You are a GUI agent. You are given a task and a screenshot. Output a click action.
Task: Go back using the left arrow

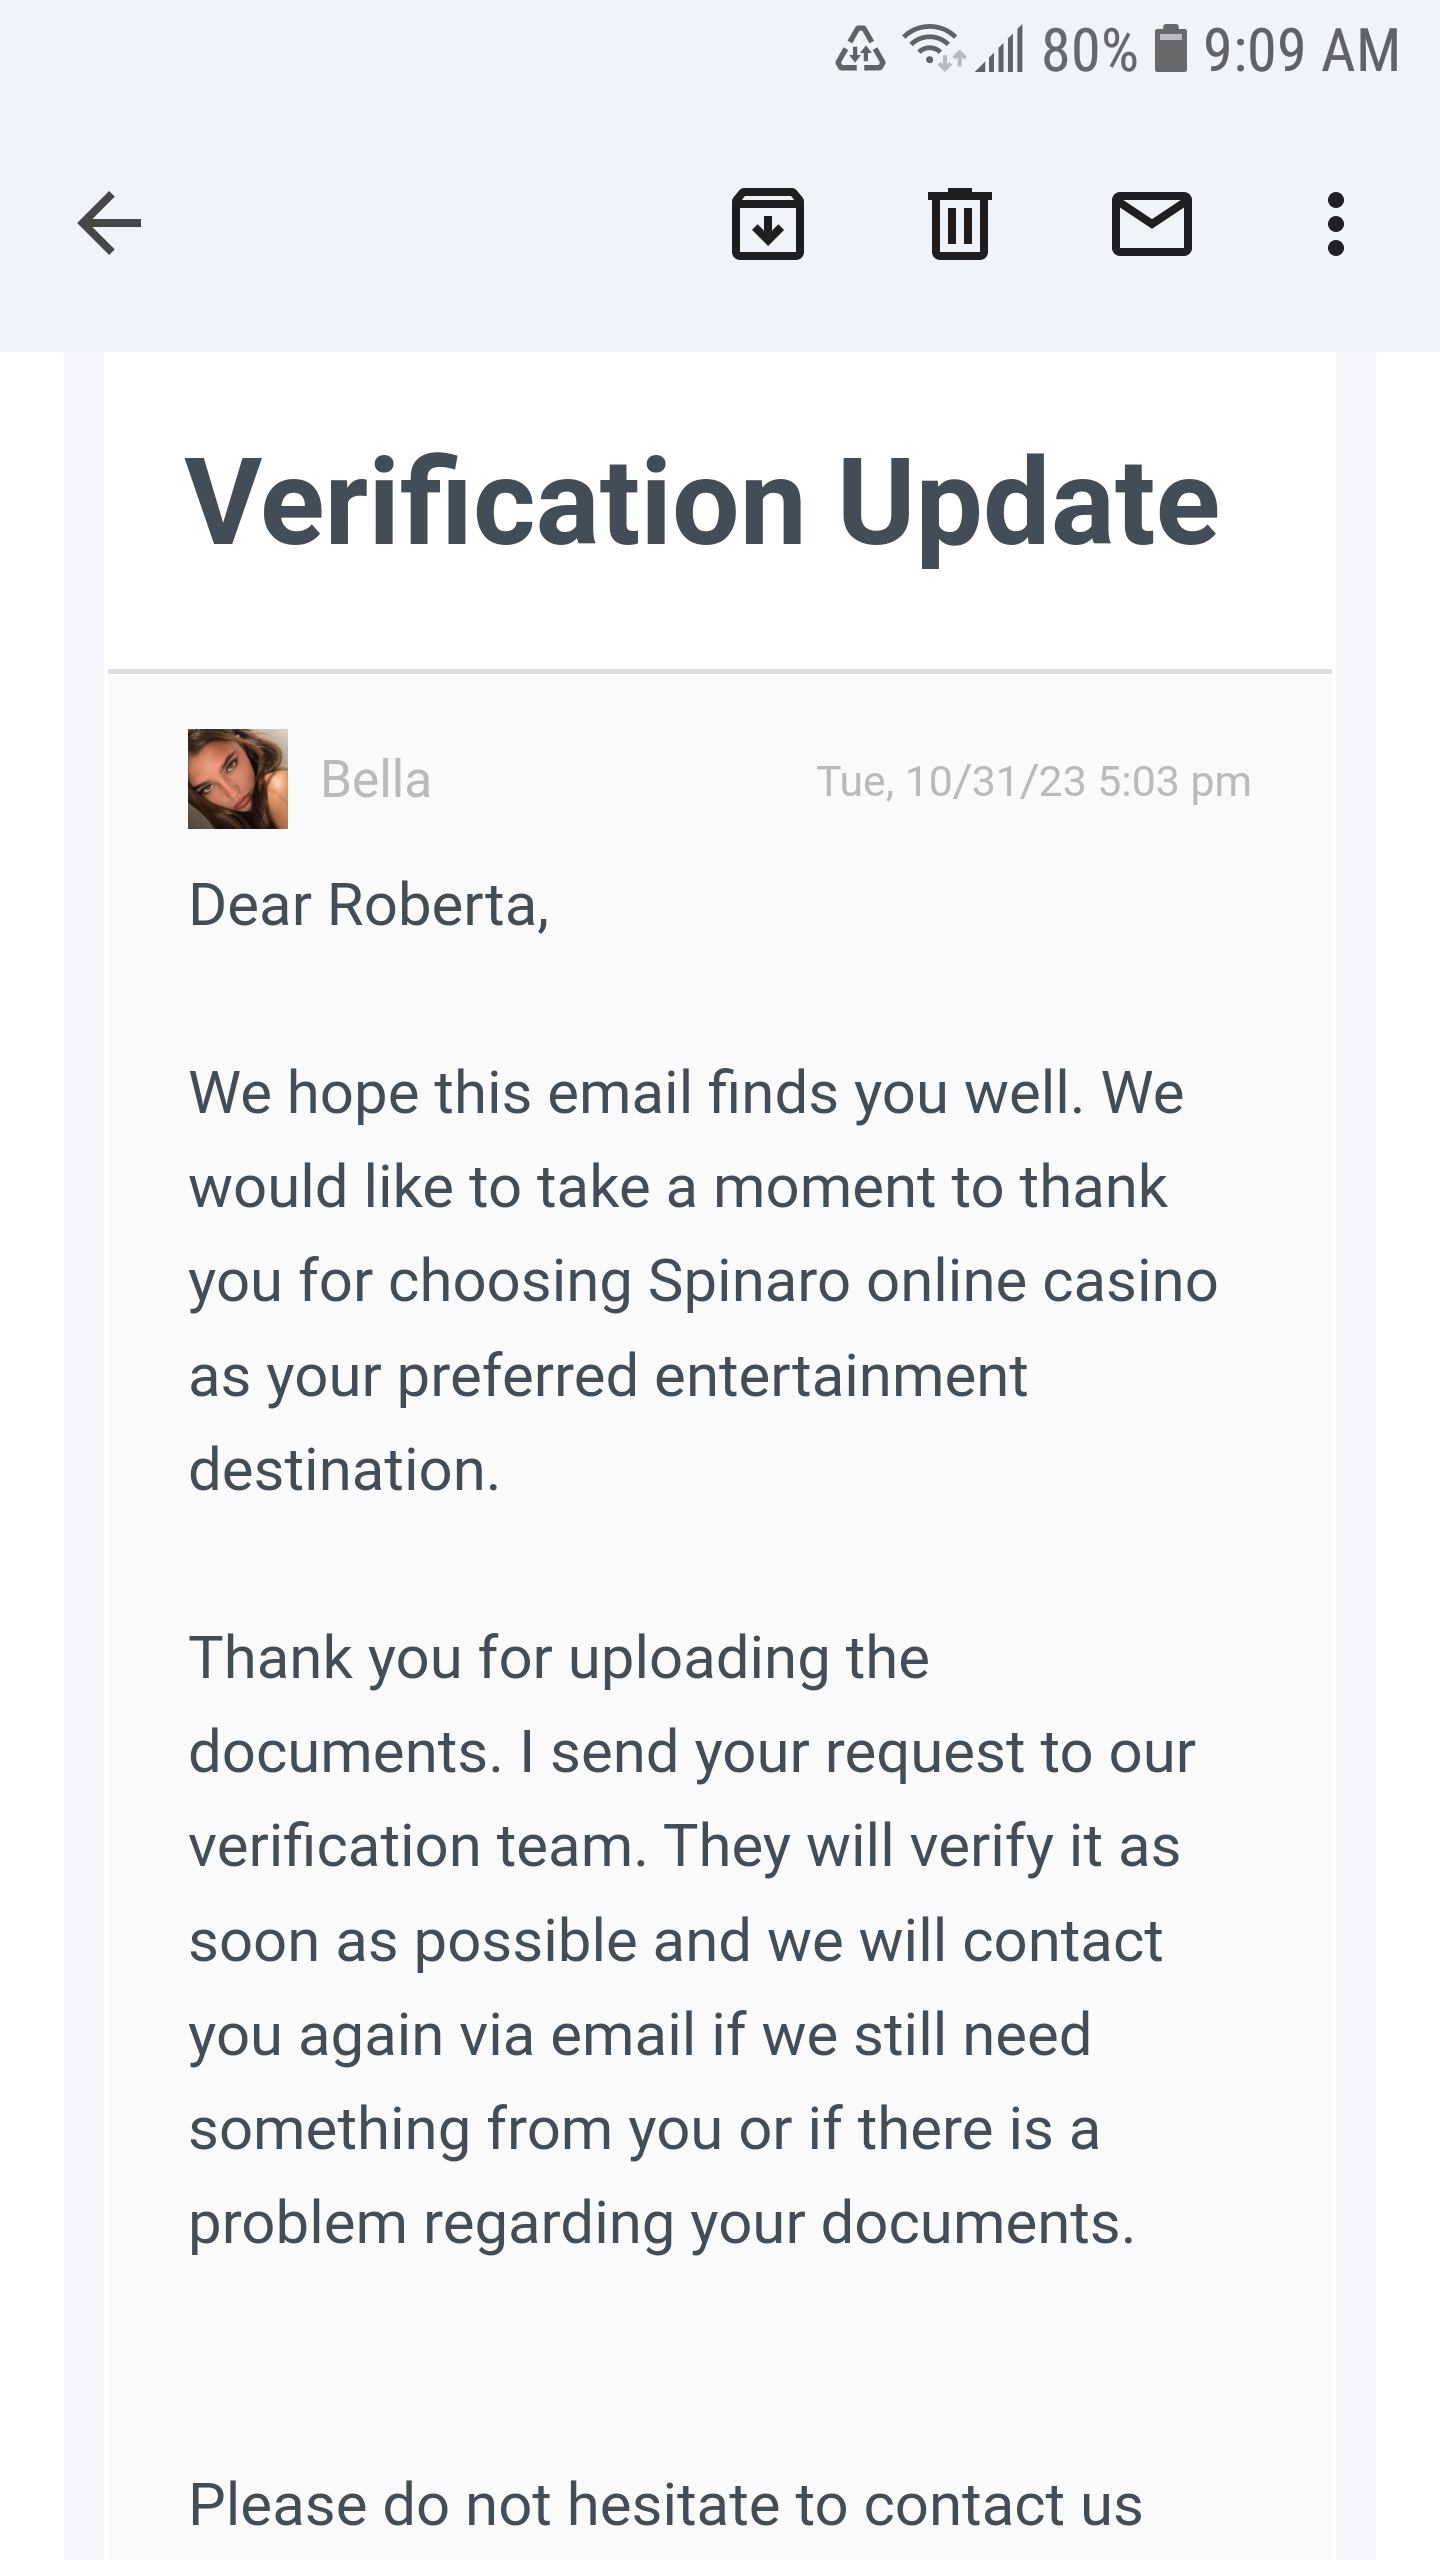[x=109, y=223]
